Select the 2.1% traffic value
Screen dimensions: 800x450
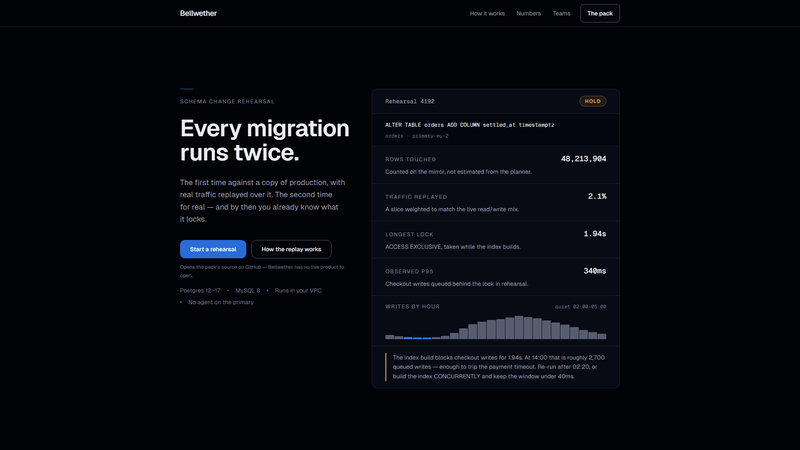pos(597,196)
